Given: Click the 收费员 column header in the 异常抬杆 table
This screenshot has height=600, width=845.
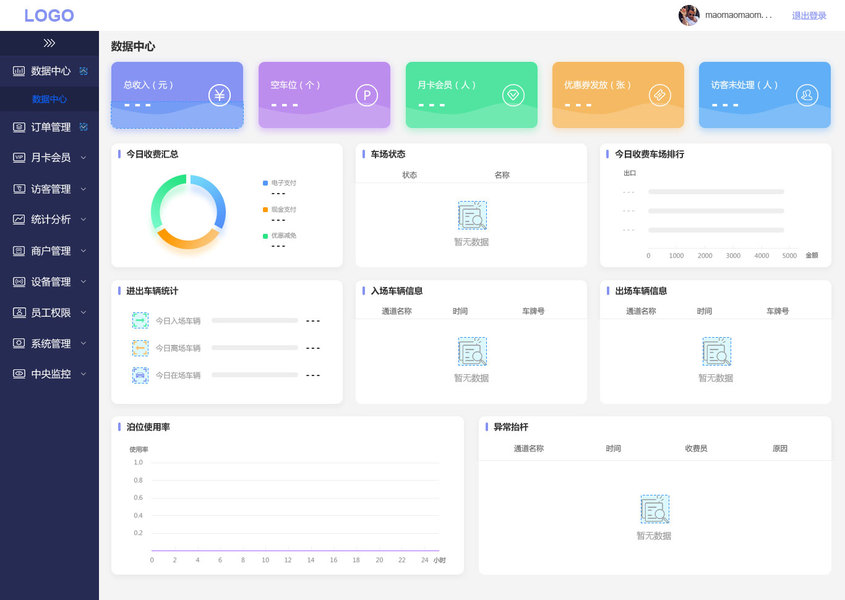Looking at the screenshot, I should click(696, 449).
